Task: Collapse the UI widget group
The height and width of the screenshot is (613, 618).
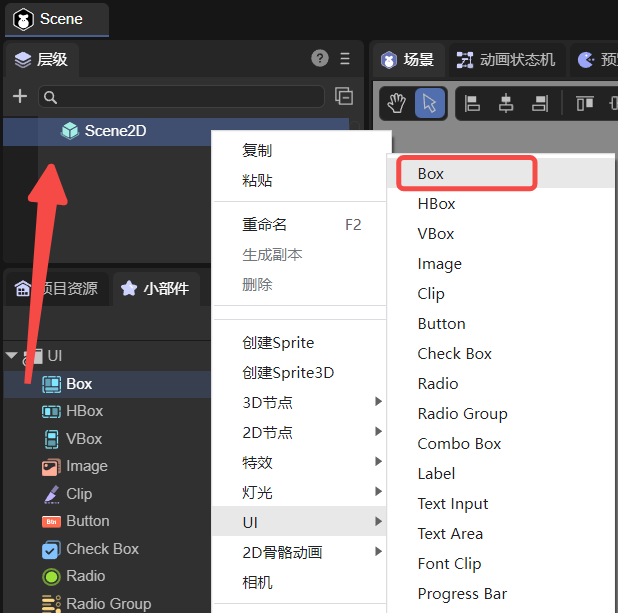Action: click(x=11, y=356)
